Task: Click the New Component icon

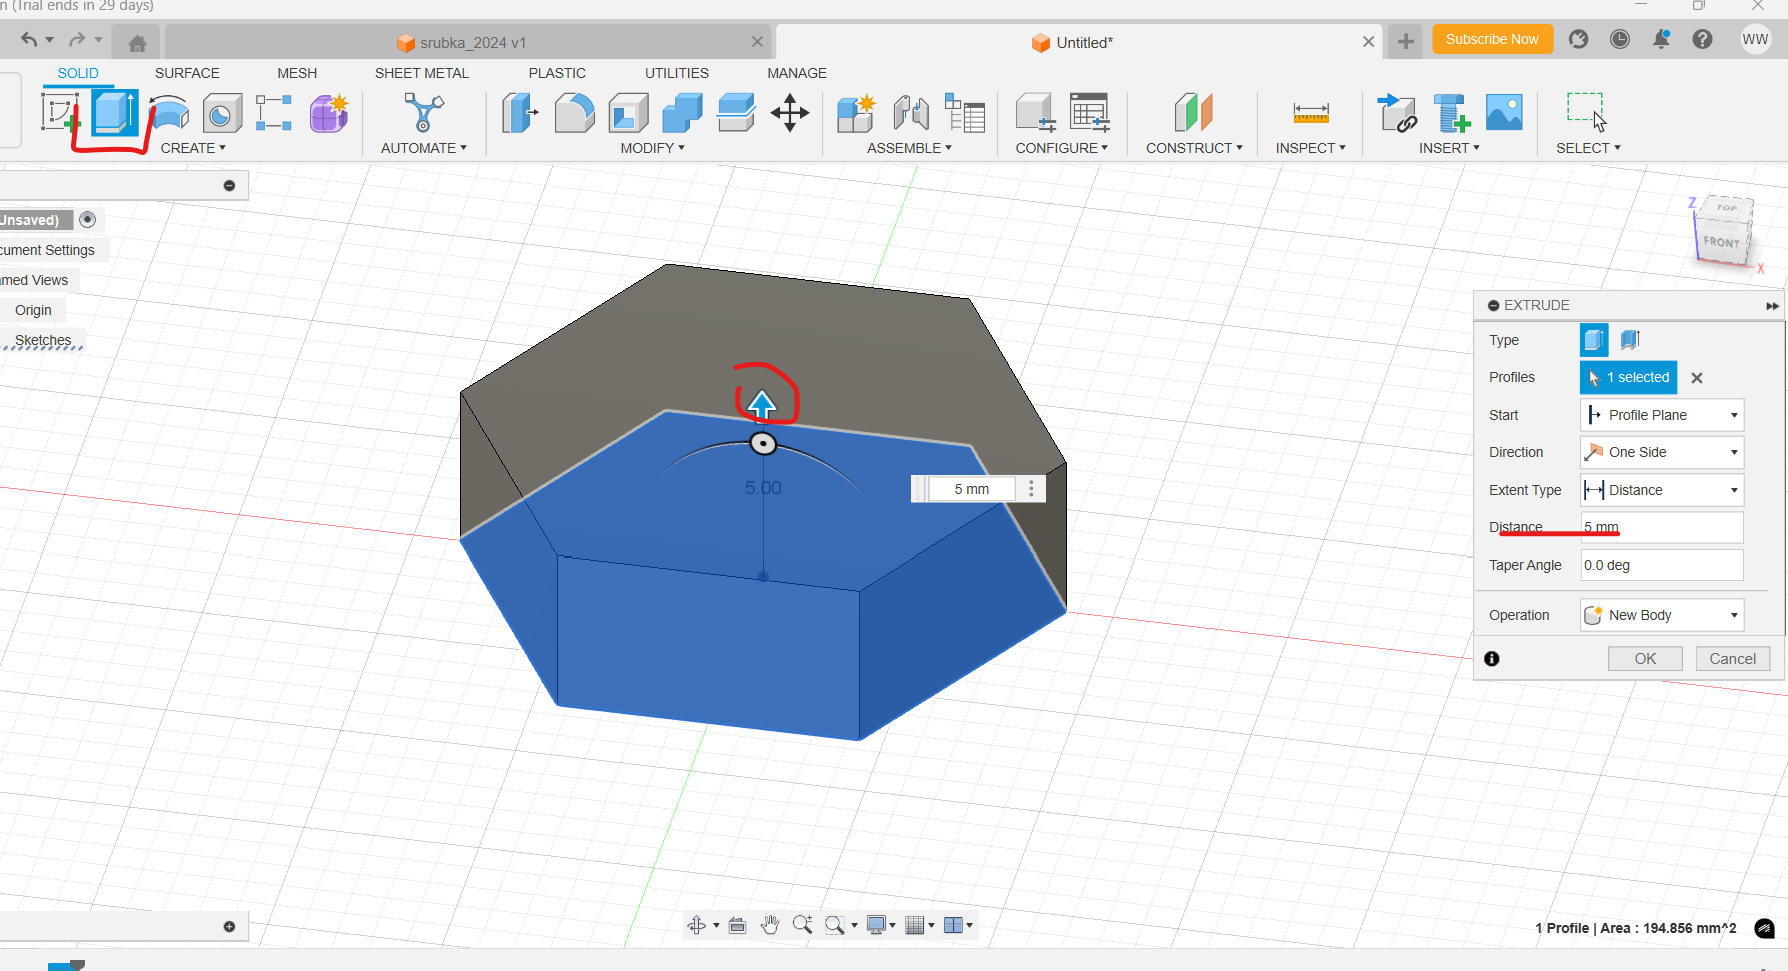Action: click(856, 113)
